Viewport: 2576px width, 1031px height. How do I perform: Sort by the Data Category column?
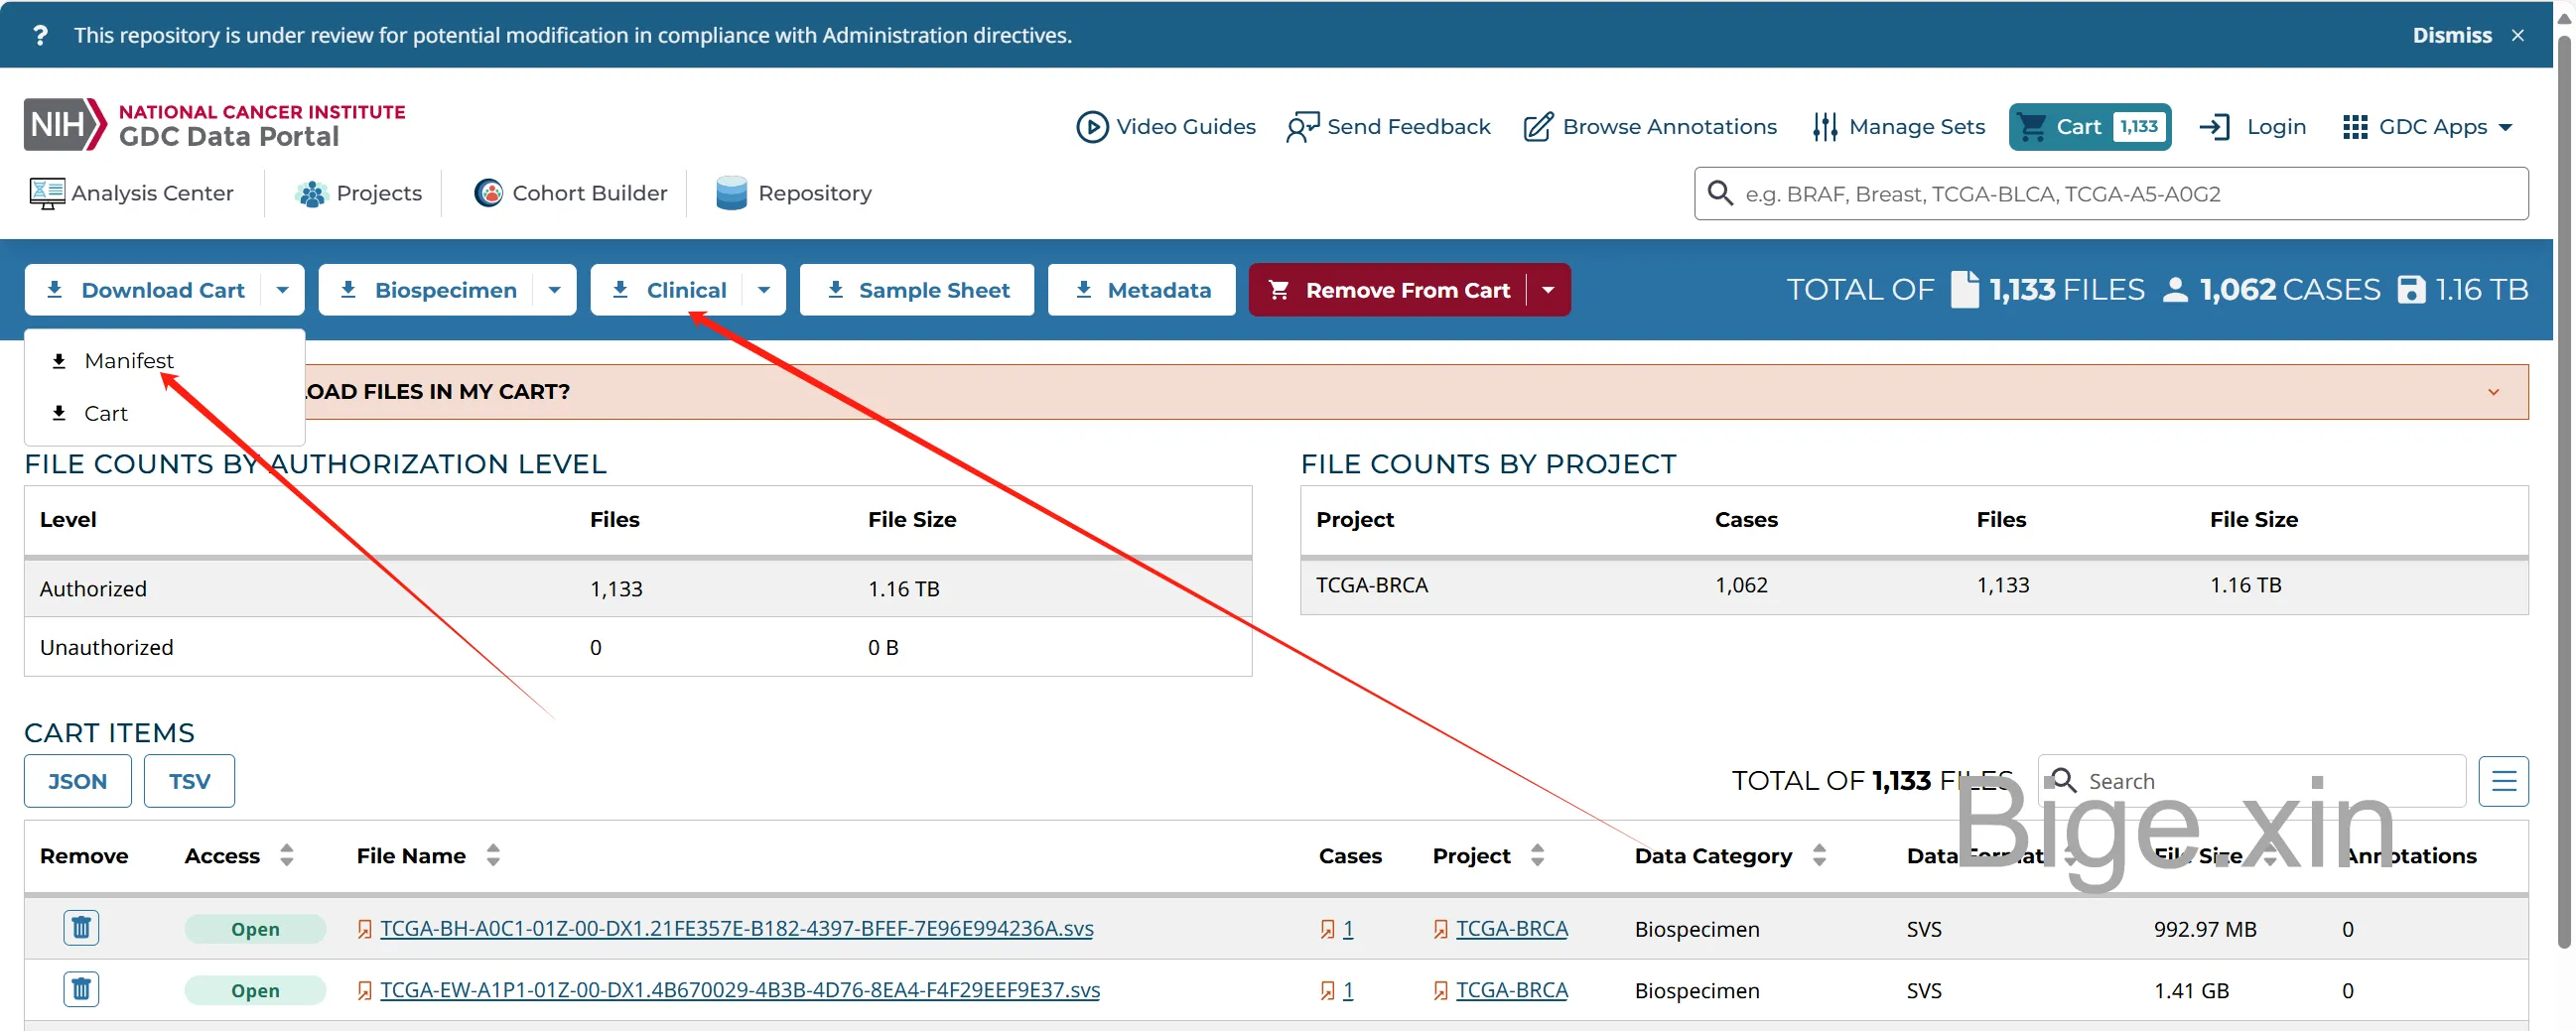1819,855
